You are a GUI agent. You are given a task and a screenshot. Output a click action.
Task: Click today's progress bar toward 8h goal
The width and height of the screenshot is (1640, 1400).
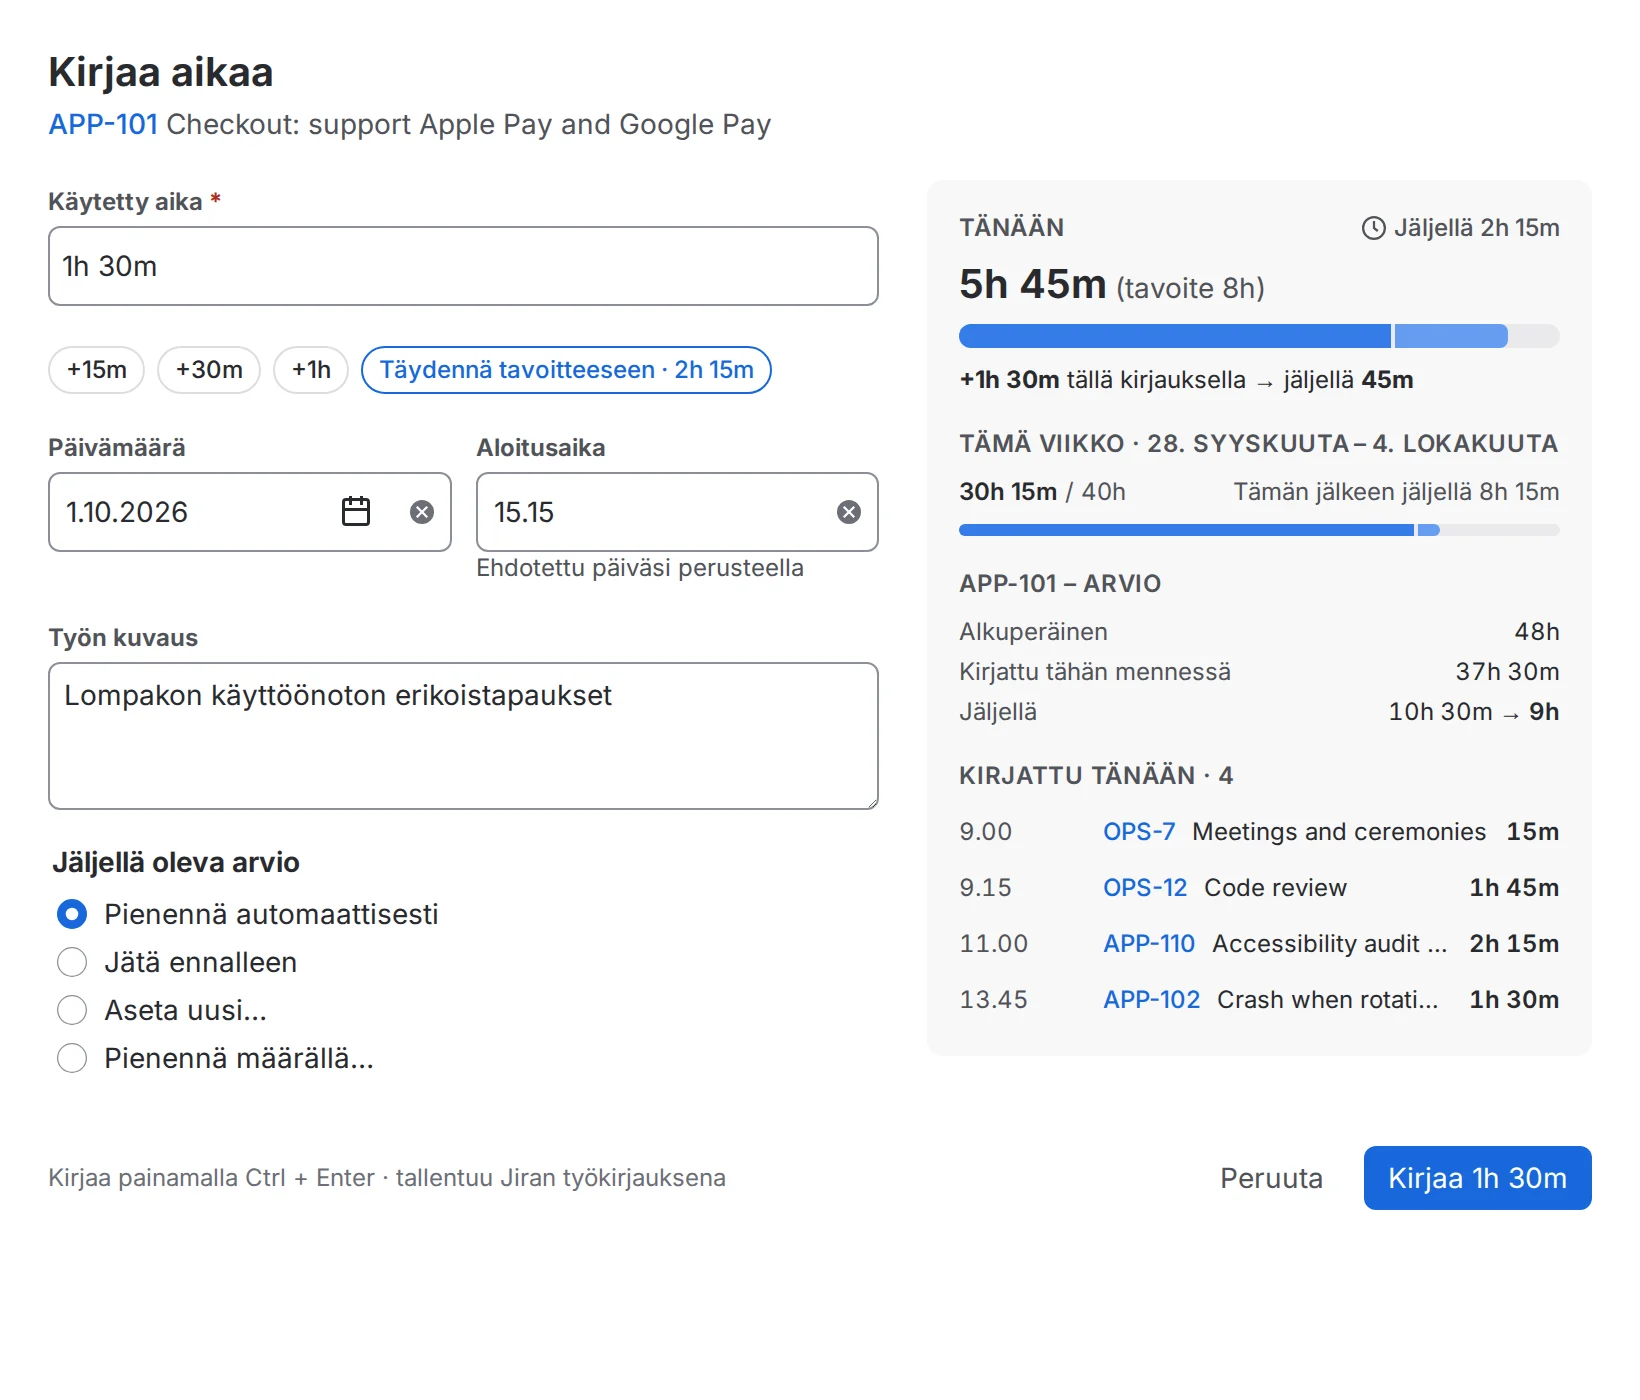point(1259,336)
